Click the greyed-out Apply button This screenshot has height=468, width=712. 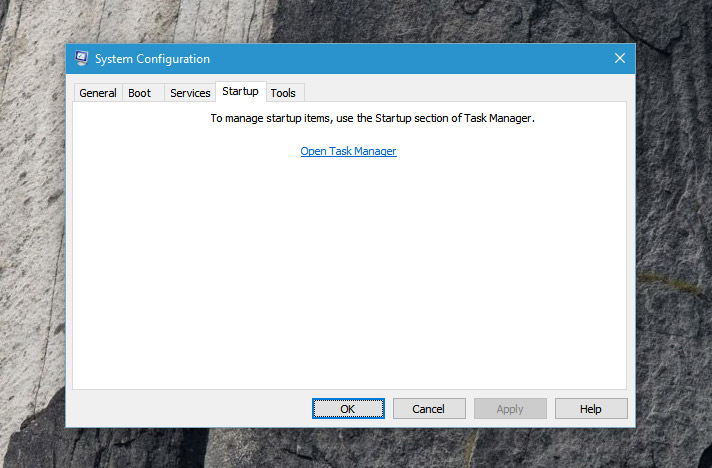tap(510, 409)
